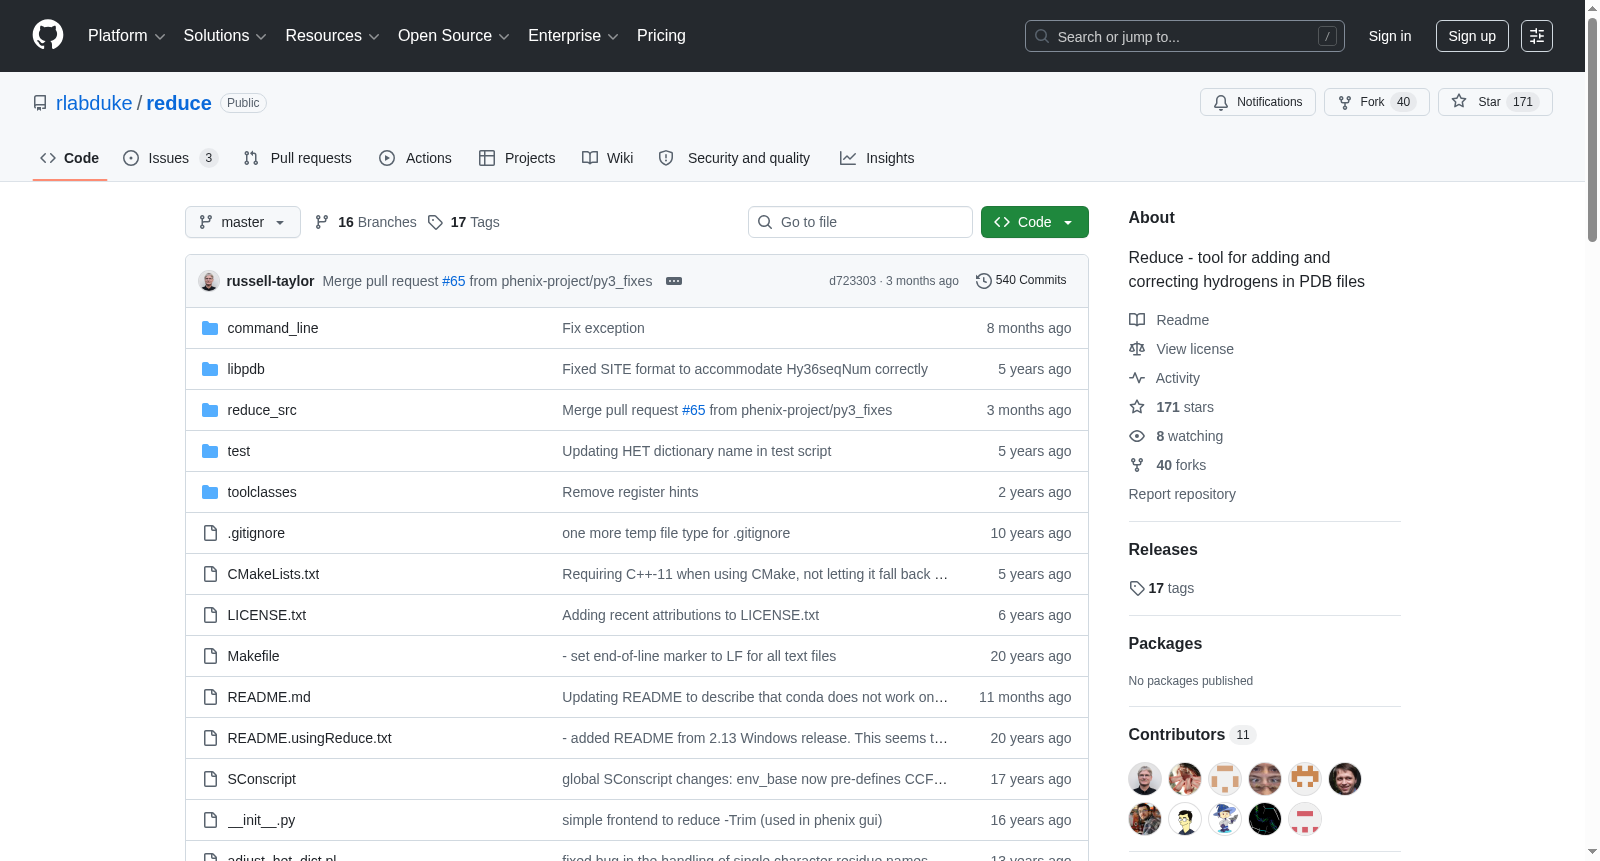This screenshot has width=1600, height=861.
Task: Fork the repository using Fork button
Action: tap(1376, 102)
